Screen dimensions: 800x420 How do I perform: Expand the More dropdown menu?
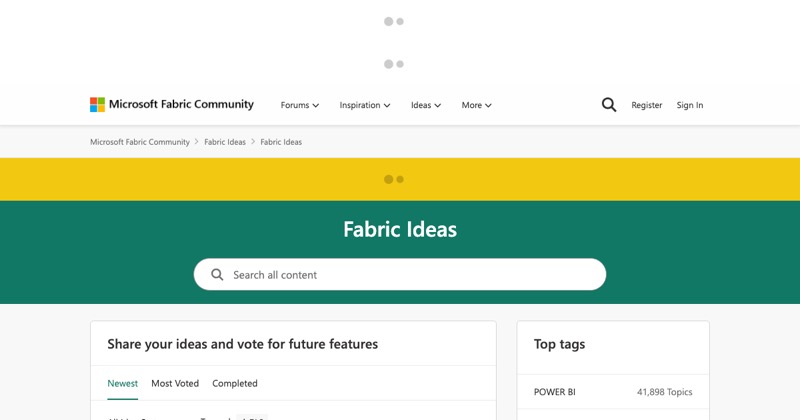click(x=477, y=105)
